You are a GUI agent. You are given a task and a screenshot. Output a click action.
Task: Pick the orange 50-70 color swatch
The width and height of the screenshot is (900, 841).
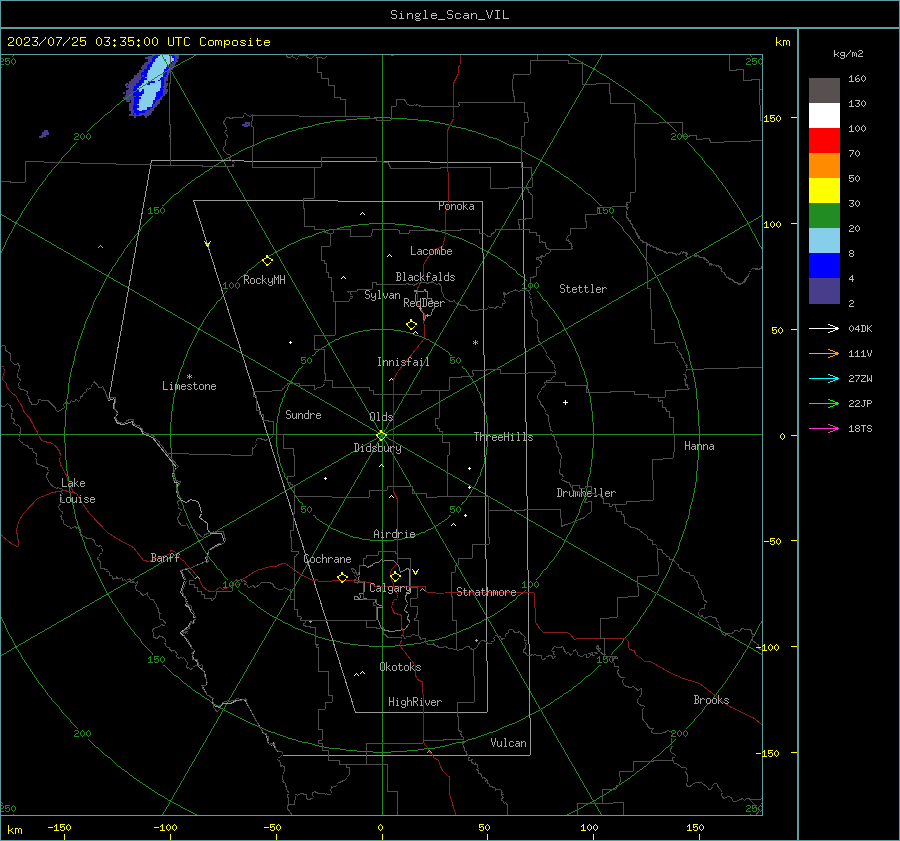(824, 166)
